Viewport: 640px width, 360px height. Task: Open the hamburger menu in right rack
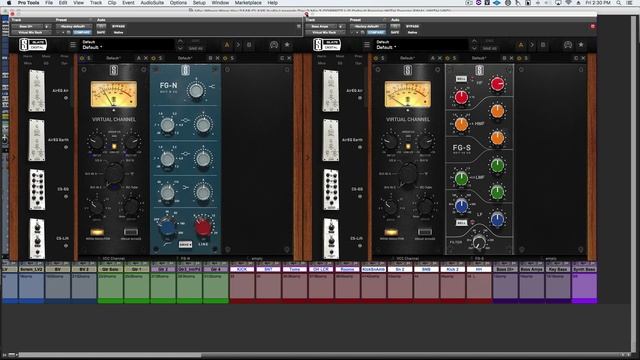367,45
